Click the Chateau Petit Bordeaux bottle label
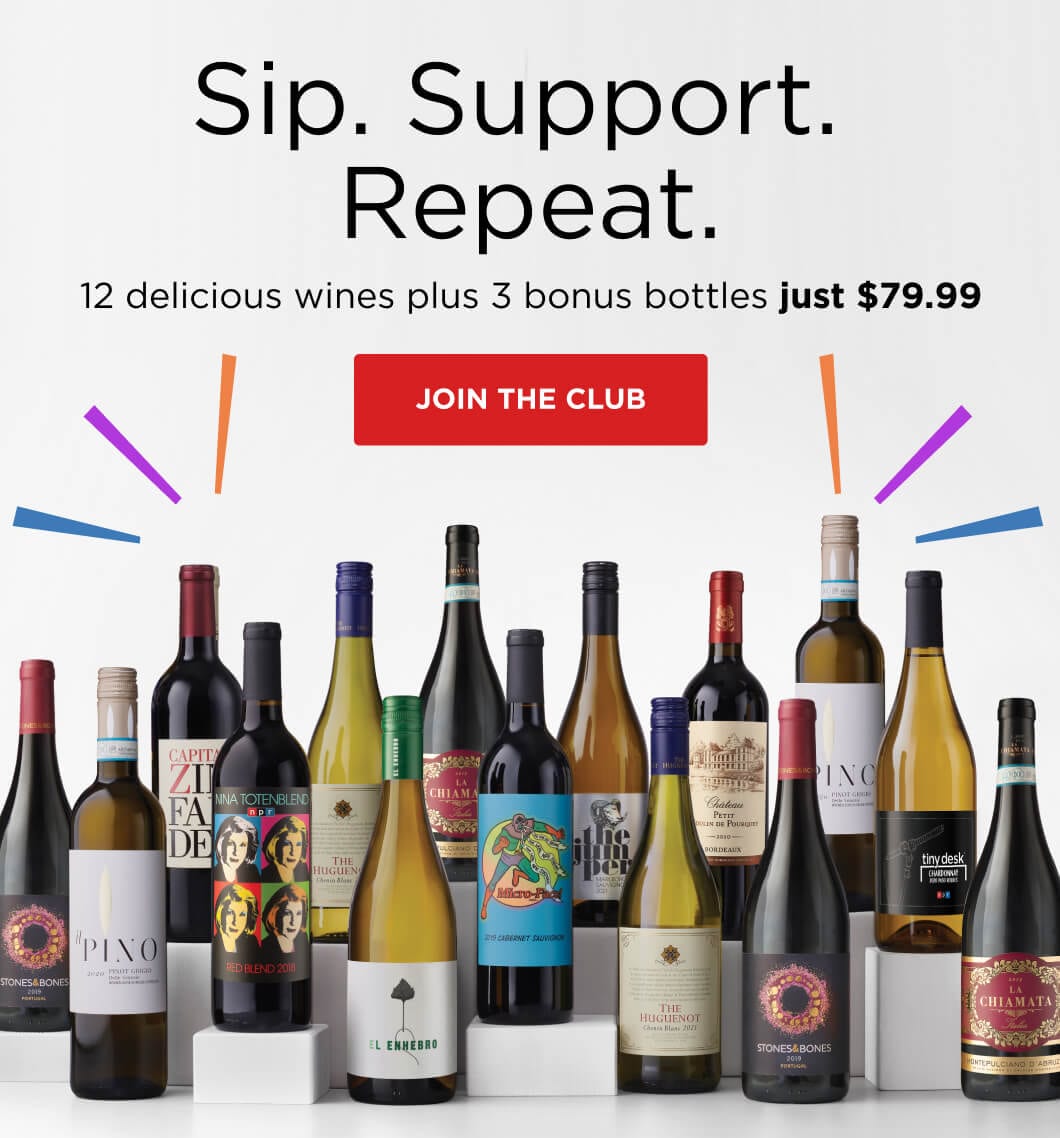This screenshot has height=1138, width=1060. point(728,793)
